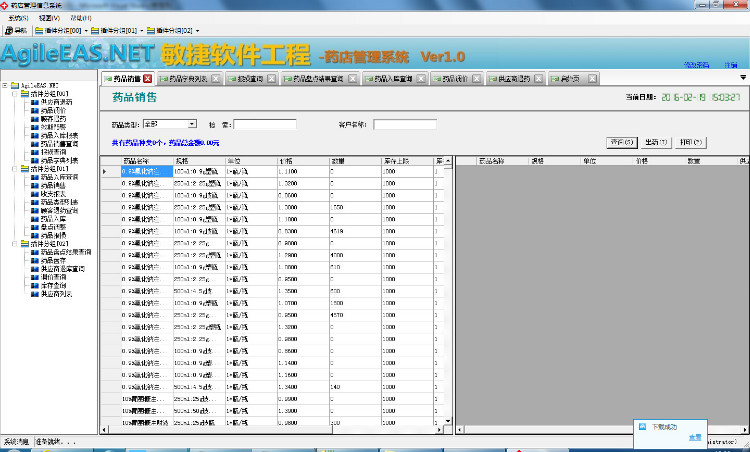Open the tab overflow list arrow
Image resolution: width=750 pixels, height=452 pixels.
point(743,77)
